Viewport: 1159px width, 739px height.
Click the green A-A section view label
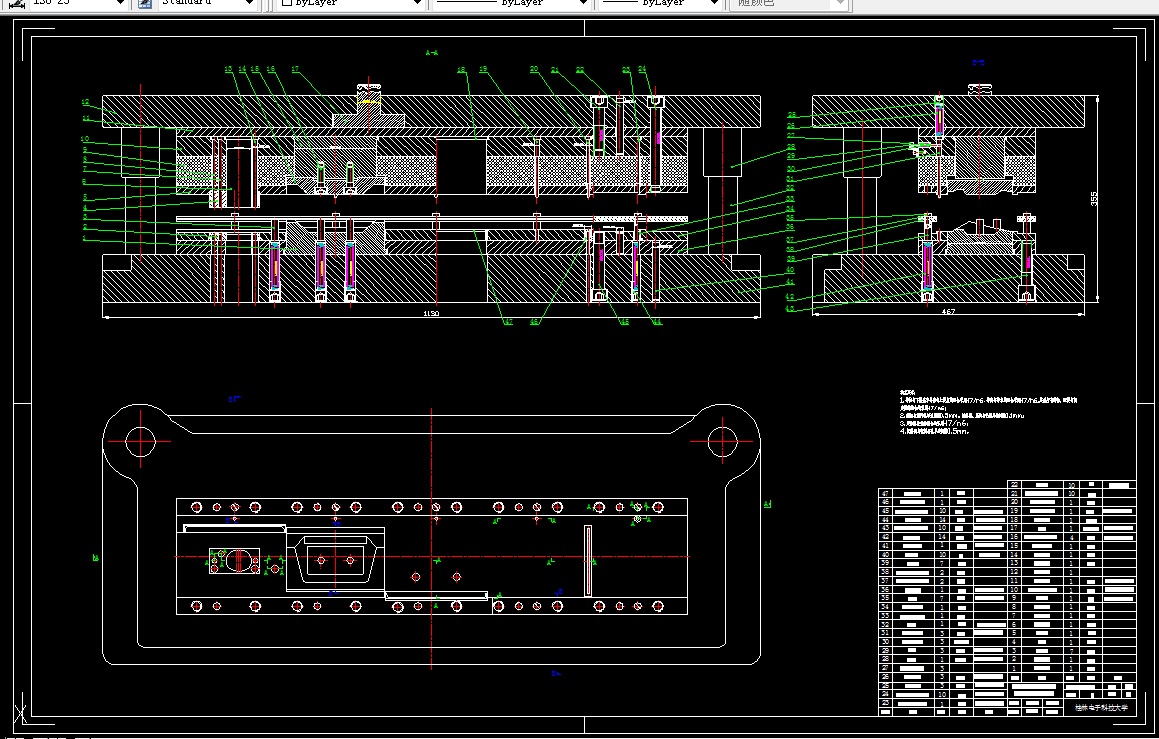(x=432, y=52)
